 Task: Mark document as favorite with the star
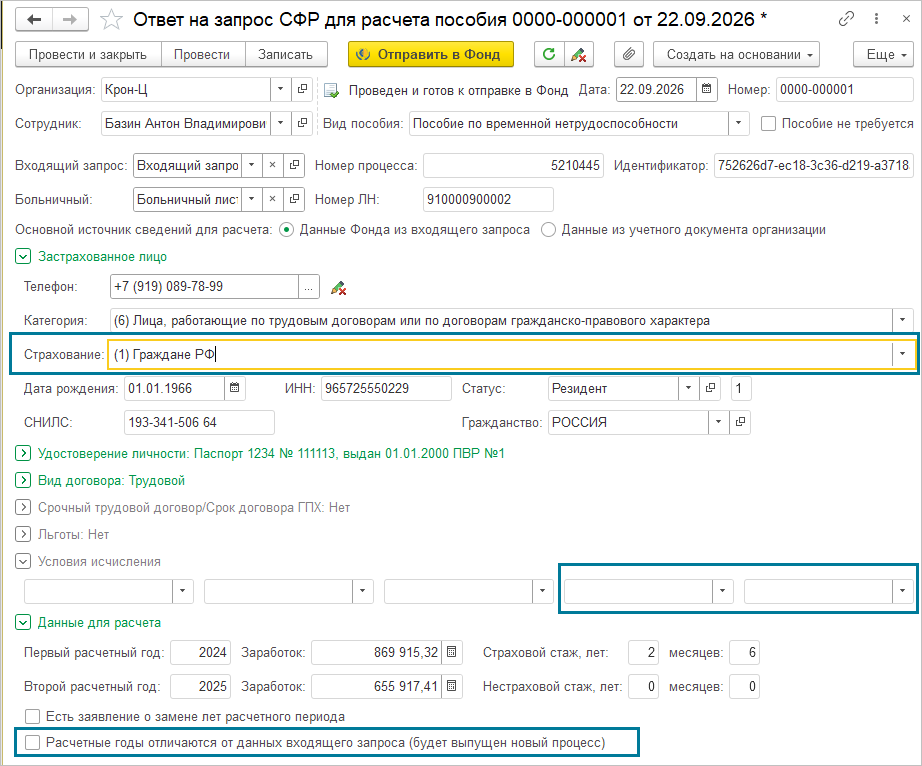[111, 20]
